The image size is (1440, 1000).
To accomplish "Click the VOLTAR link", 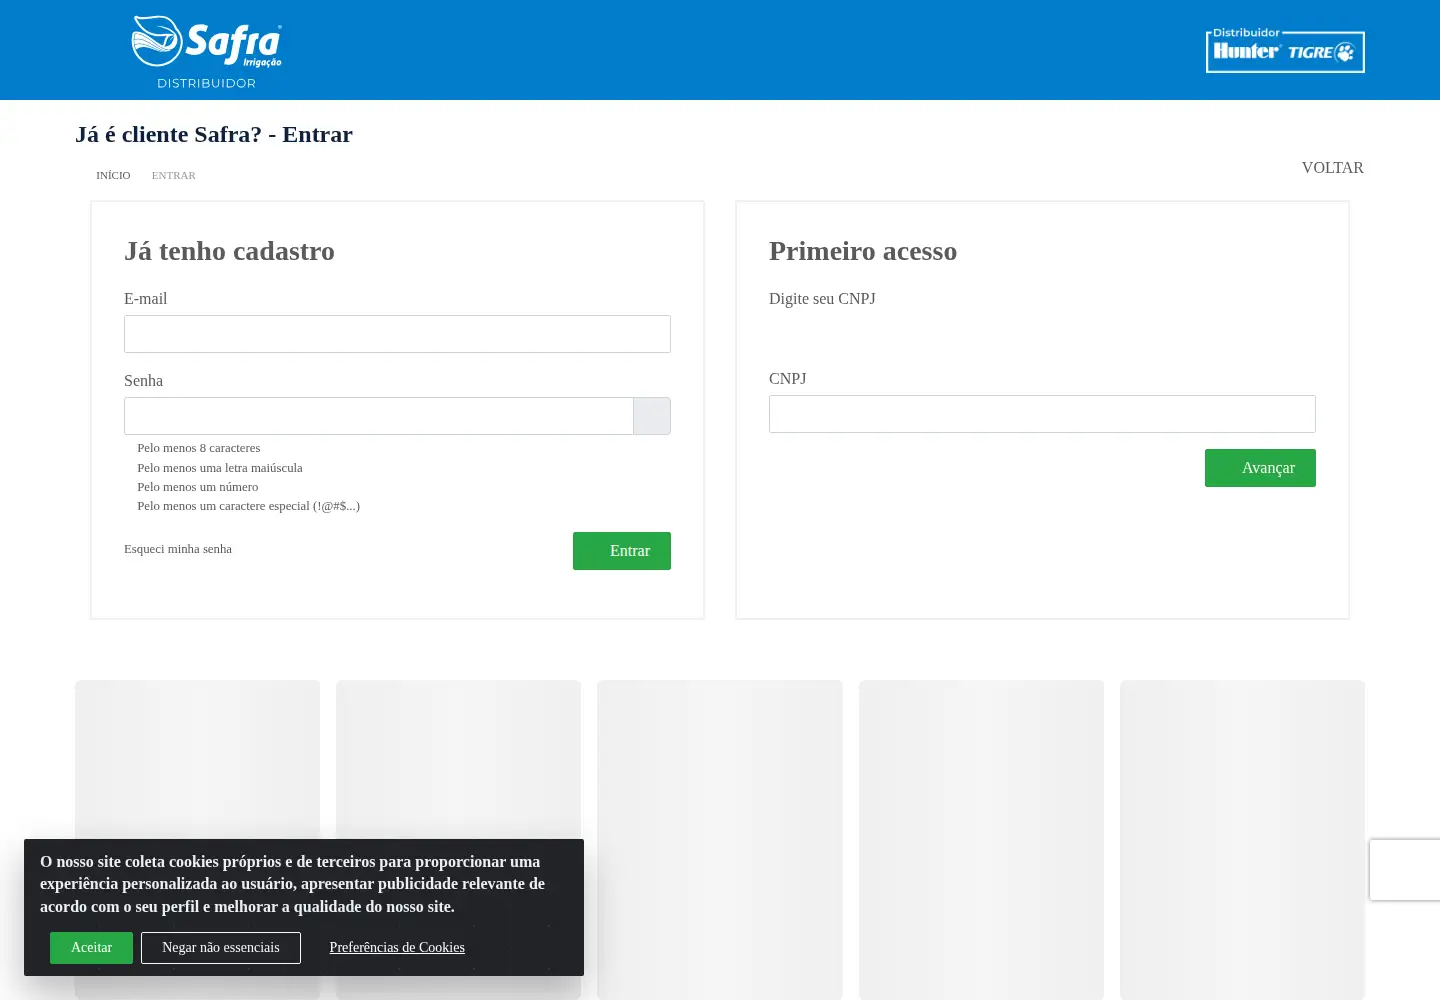I will tap(1332, 167).
